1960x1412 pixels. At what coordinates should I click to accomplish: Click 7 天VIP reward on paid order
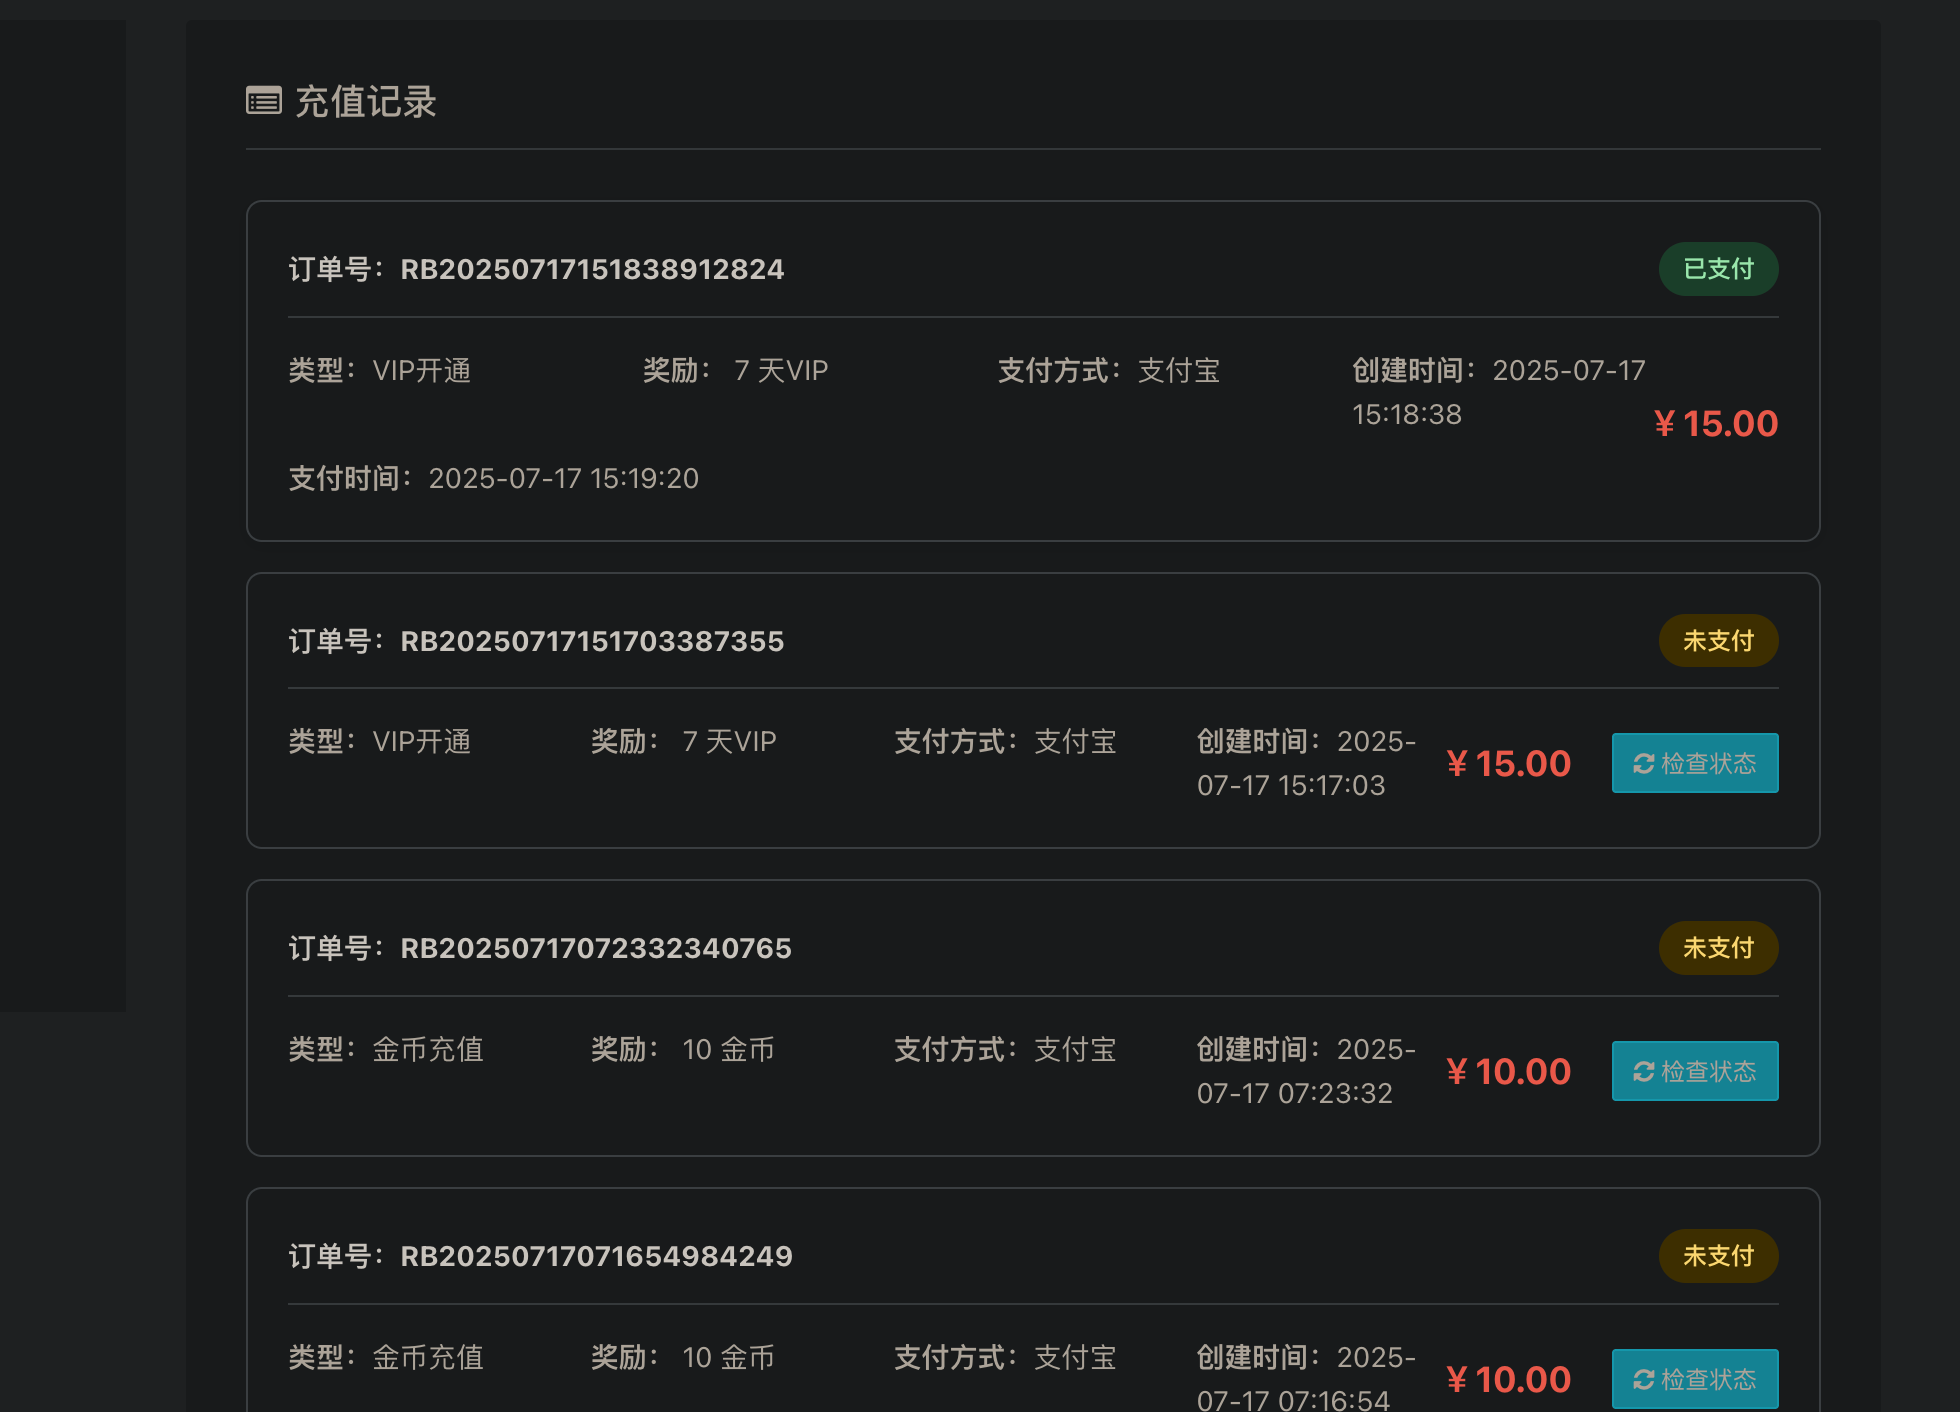(x=781, y=371)
